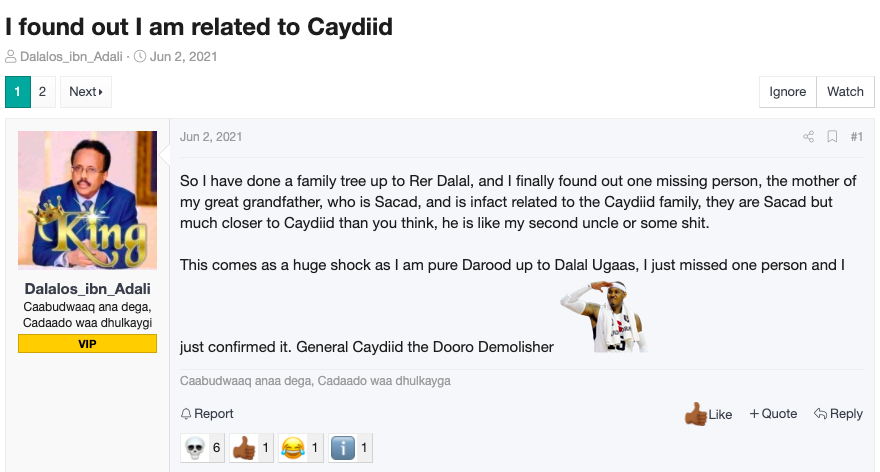Bookmark this post with the bookmark icon

[x=832, y=136]
